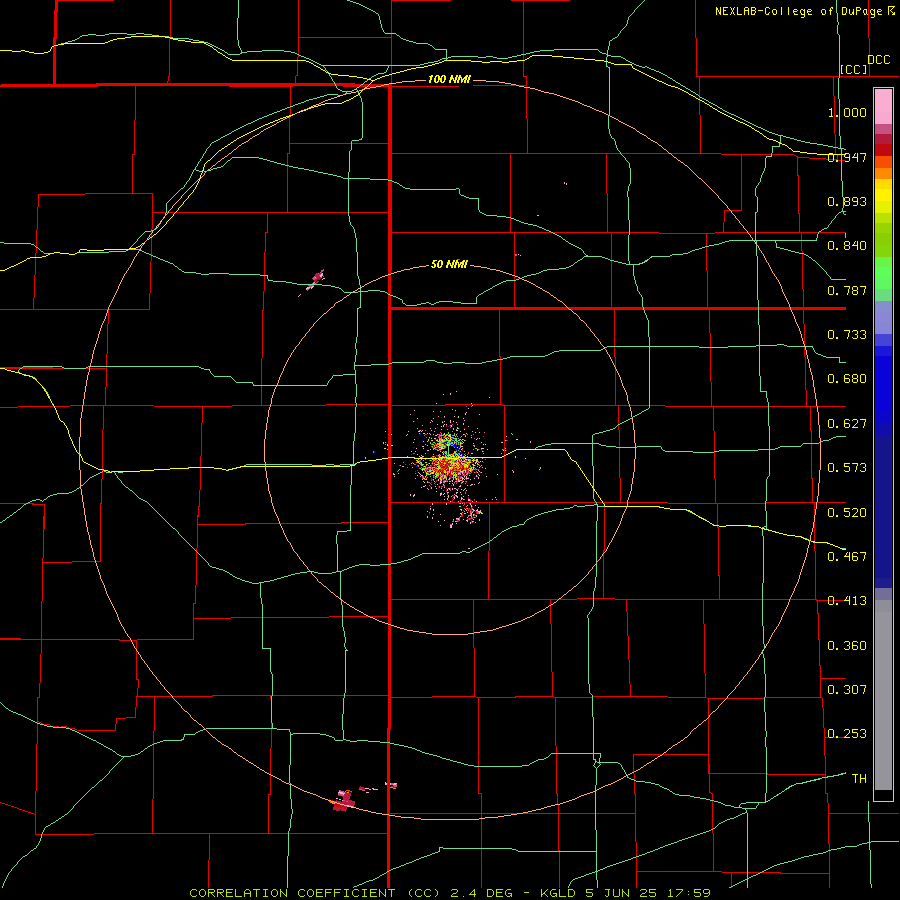
Task: Click the 0.520 color scale value
Action: click(x=847, y=512)
